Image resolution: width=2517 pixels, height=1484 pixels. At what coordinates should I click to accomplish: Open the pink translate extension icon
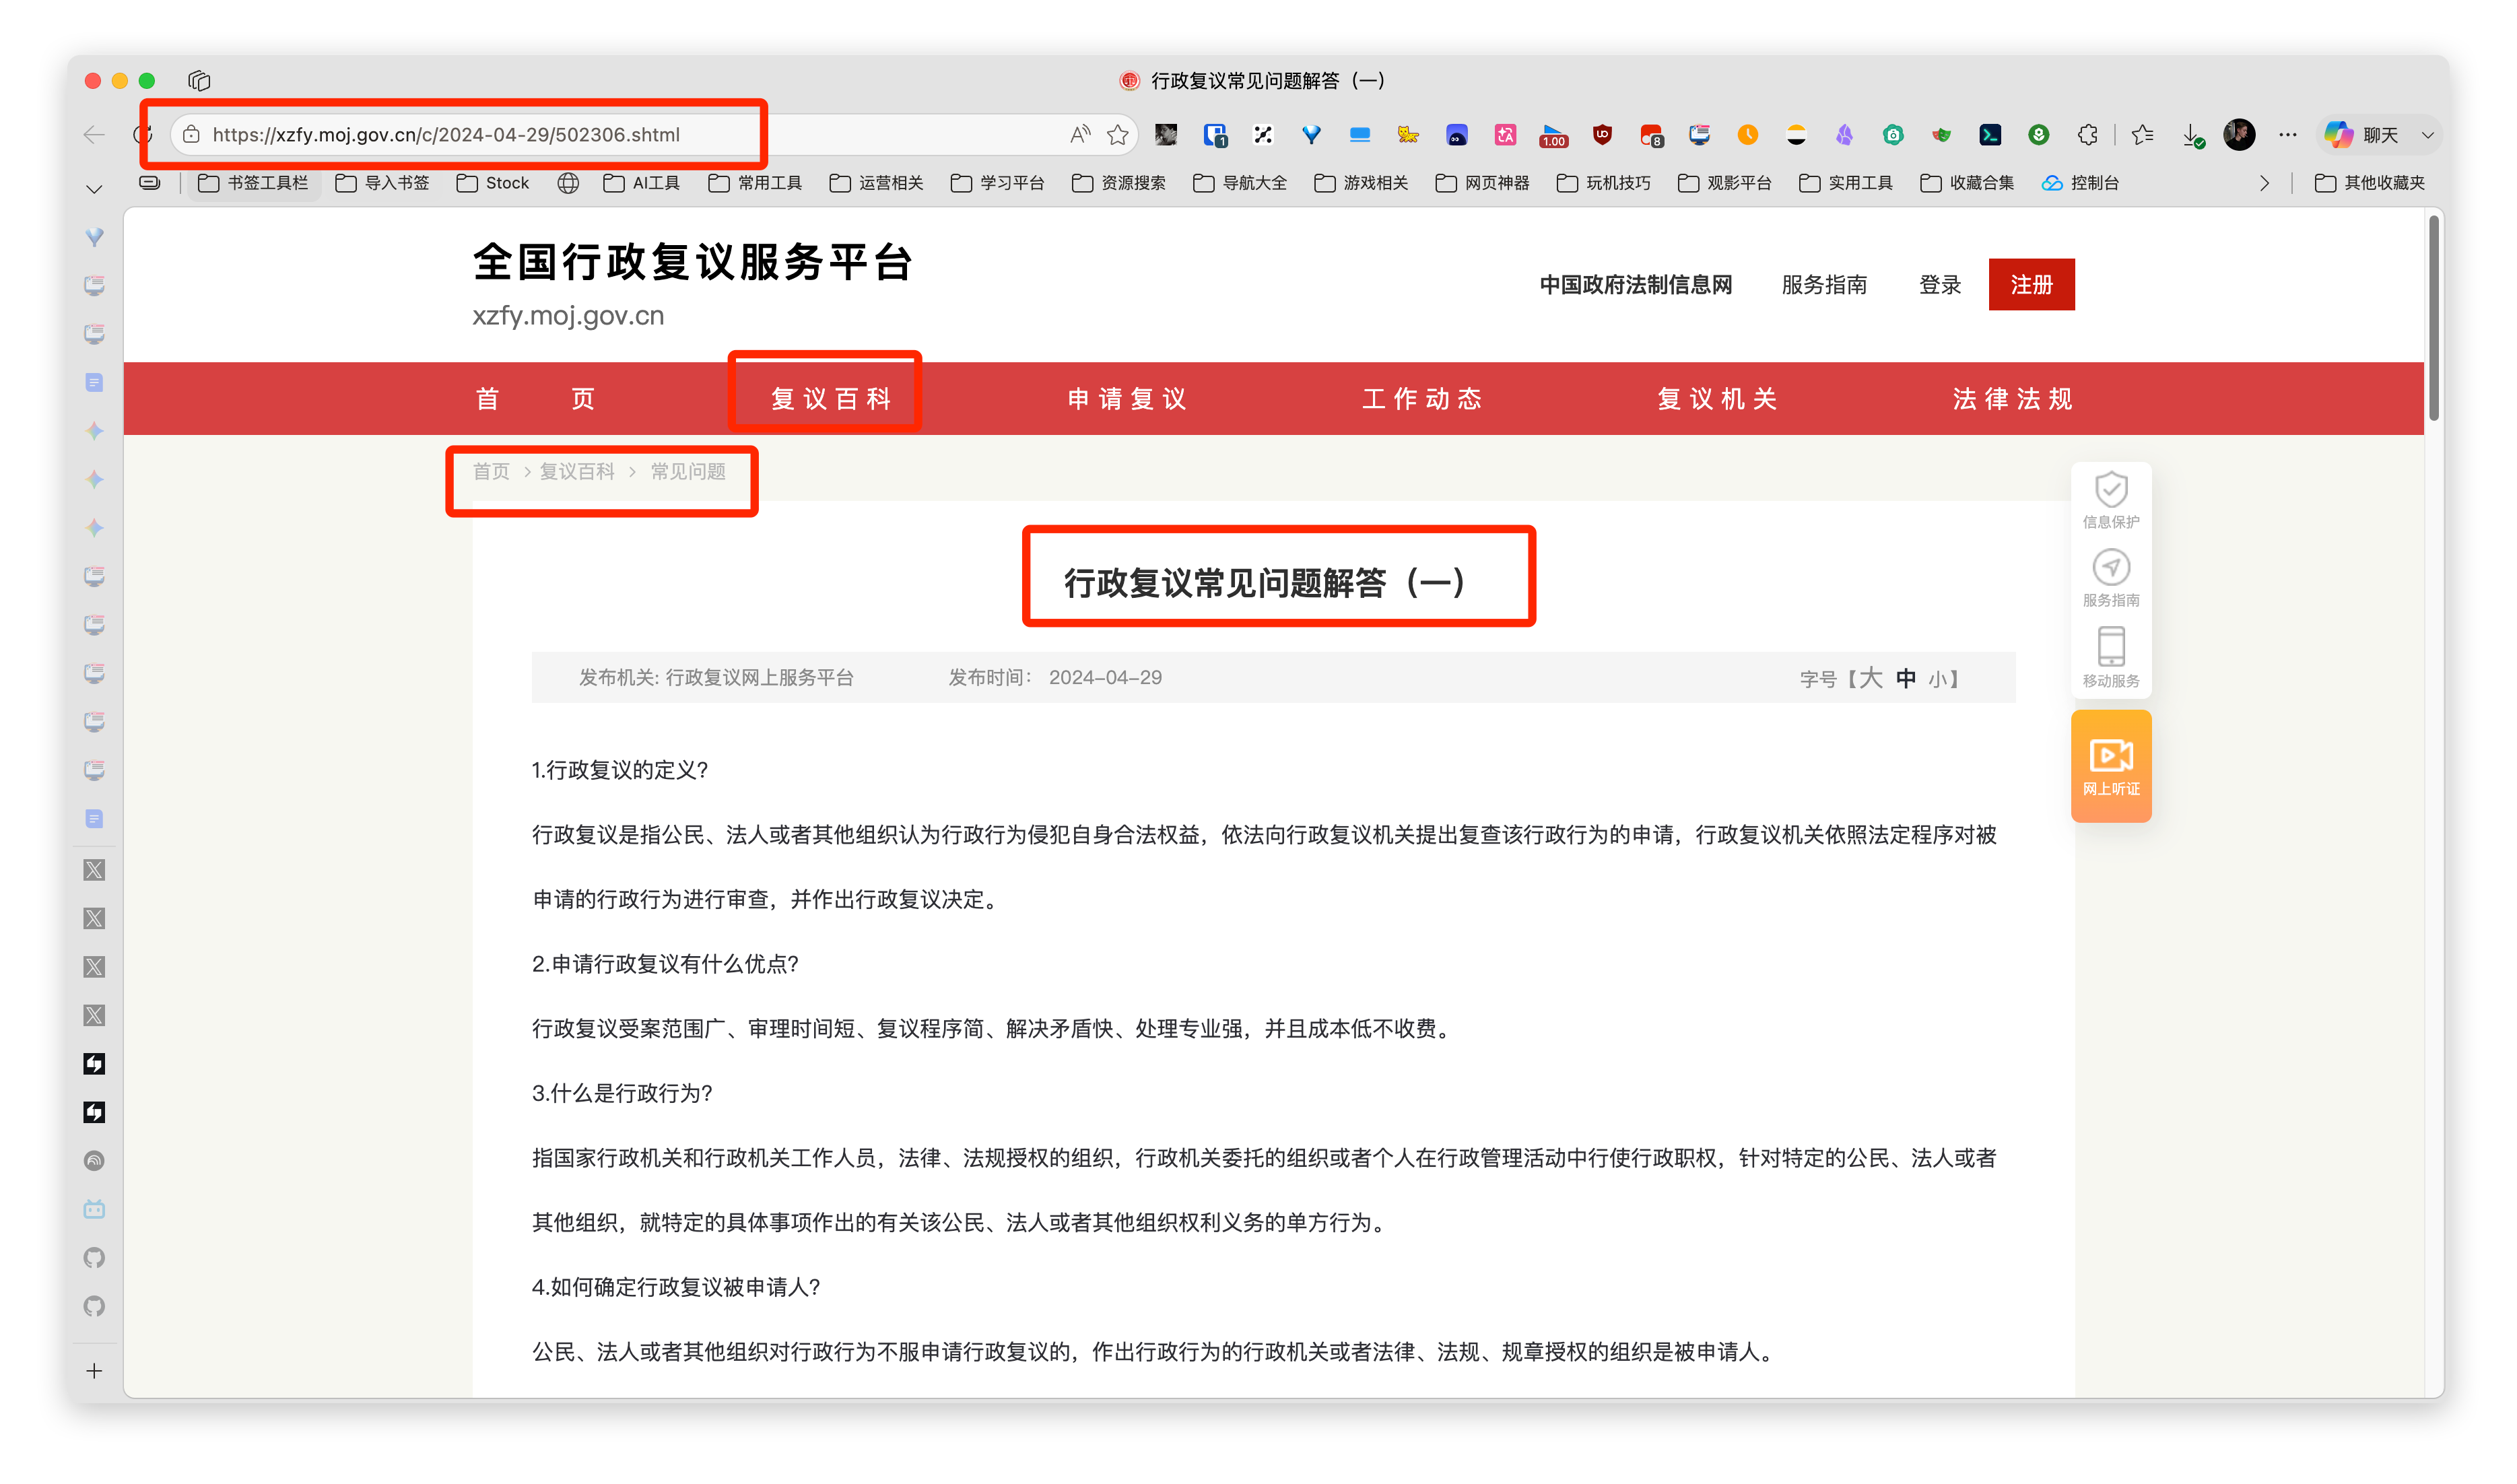coord(1505,135)
